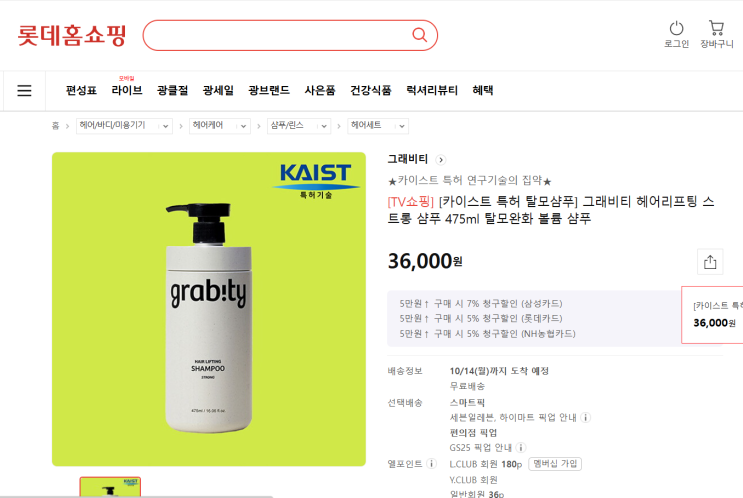
Task: Click the 멤버십 가입 button
Action: tap(555, 463)
